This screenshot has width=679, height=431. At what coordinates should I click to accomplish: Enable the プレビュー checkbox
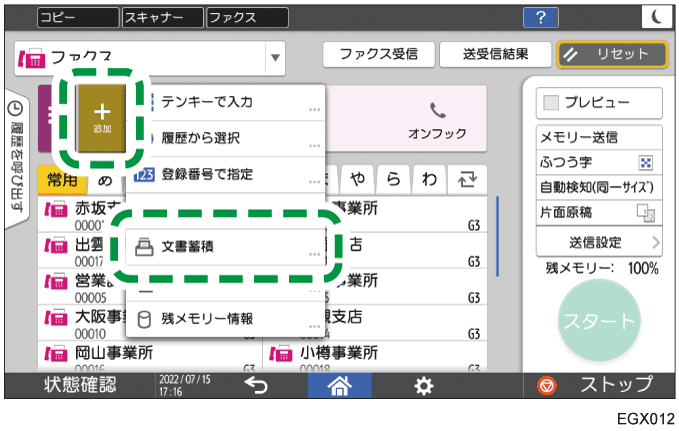click(551, 103)
